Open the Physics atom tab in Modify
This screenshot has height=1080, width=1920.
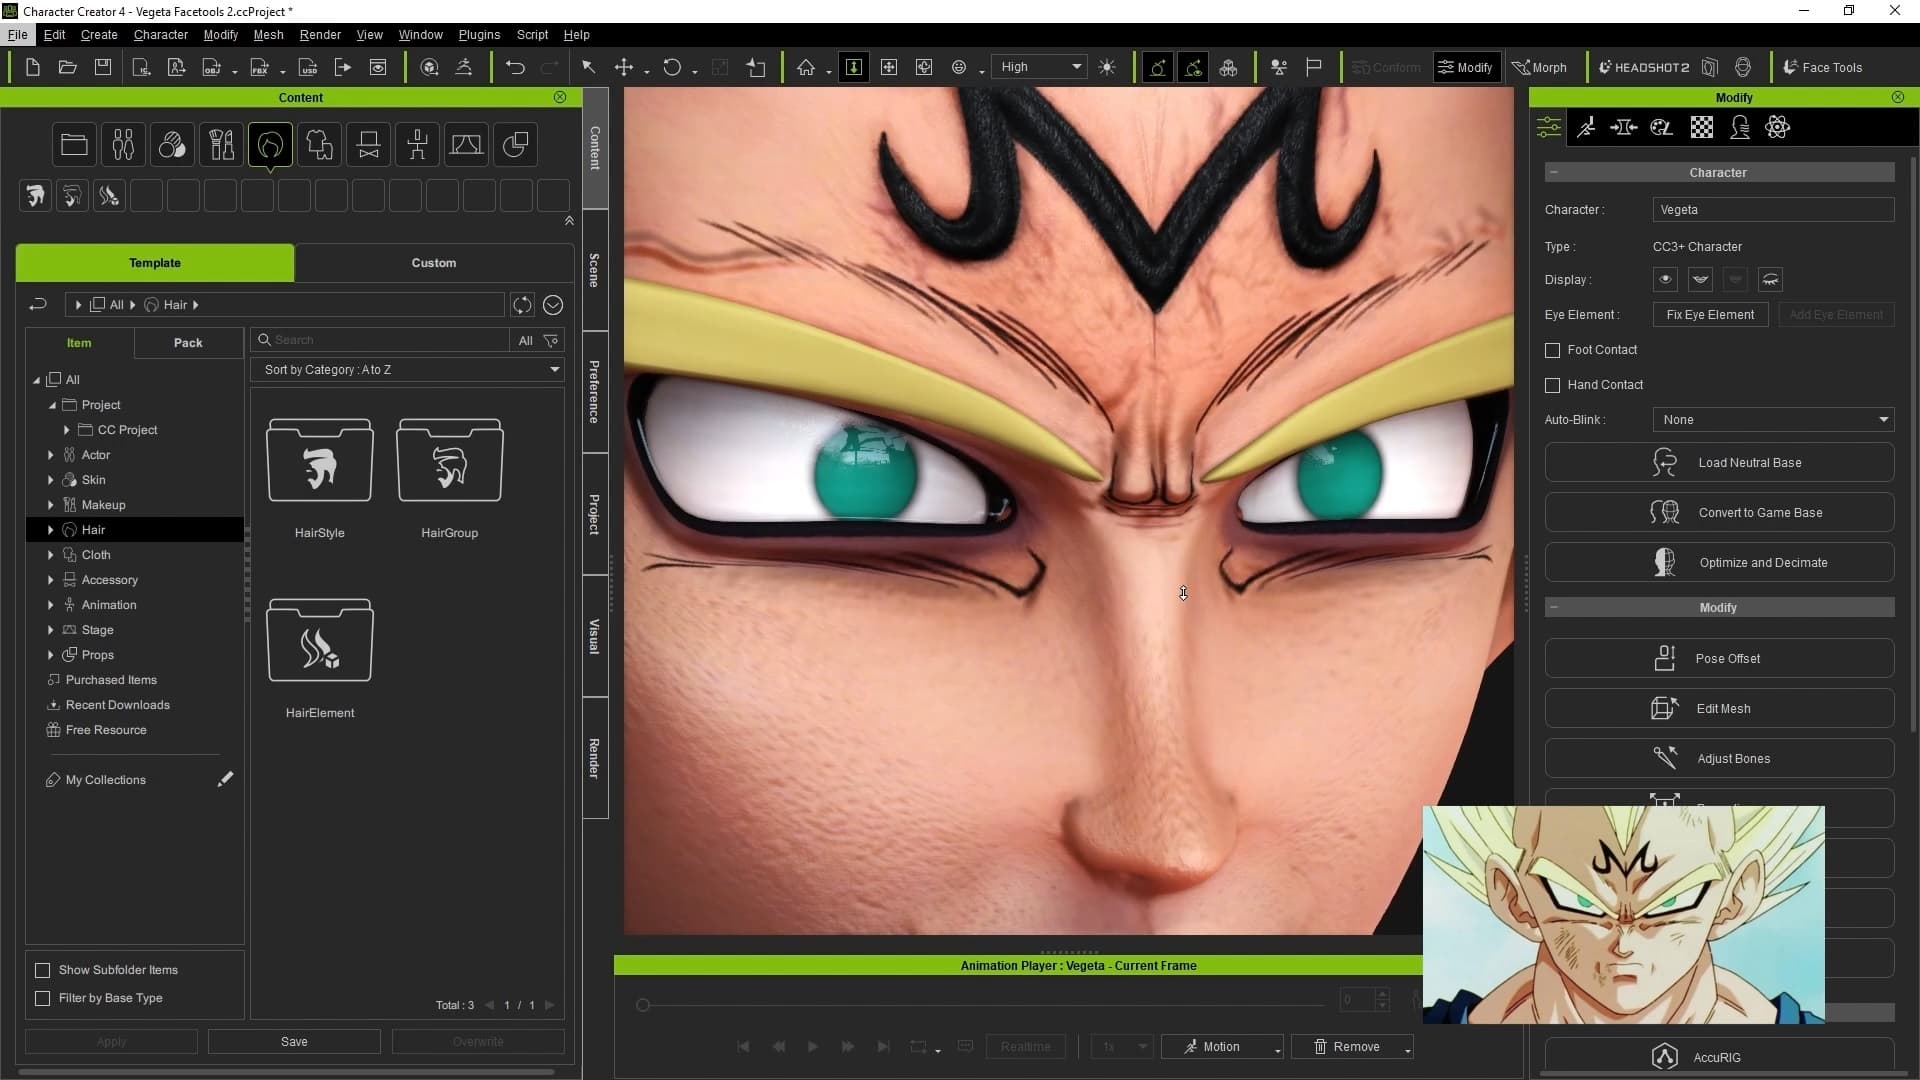(1777, 127)
